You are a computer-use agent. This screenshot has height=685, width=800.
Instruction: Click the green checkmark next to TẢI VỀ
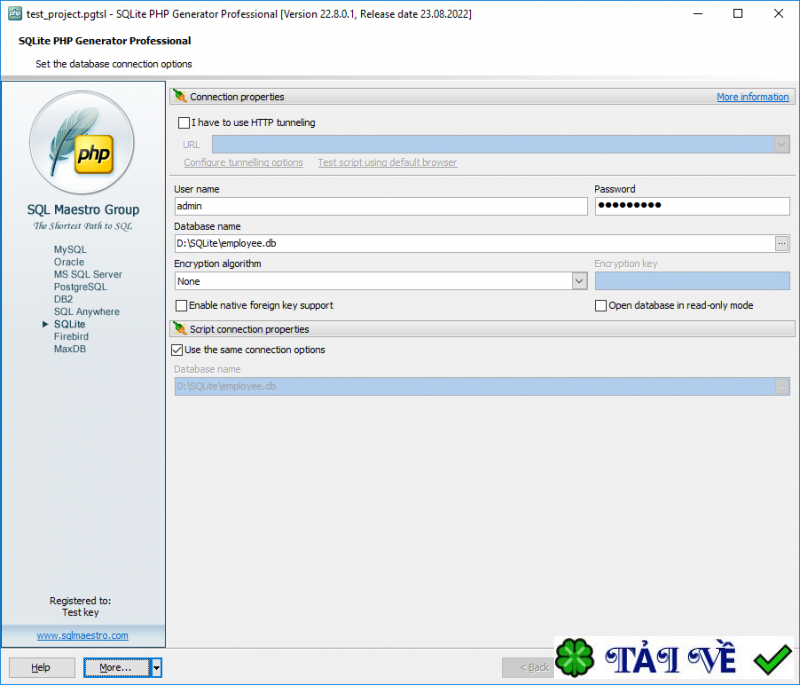pos(771,659)
